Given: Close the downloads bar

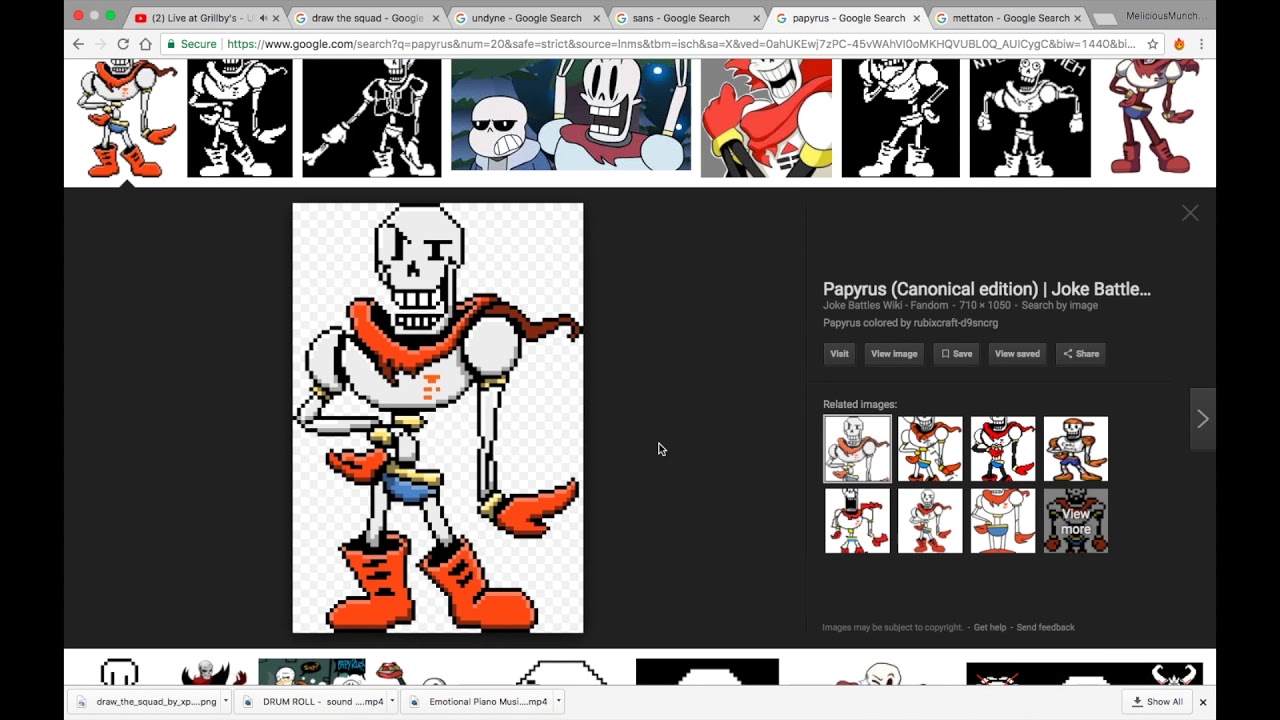Looking at the screenshot, I should 1203,702.
